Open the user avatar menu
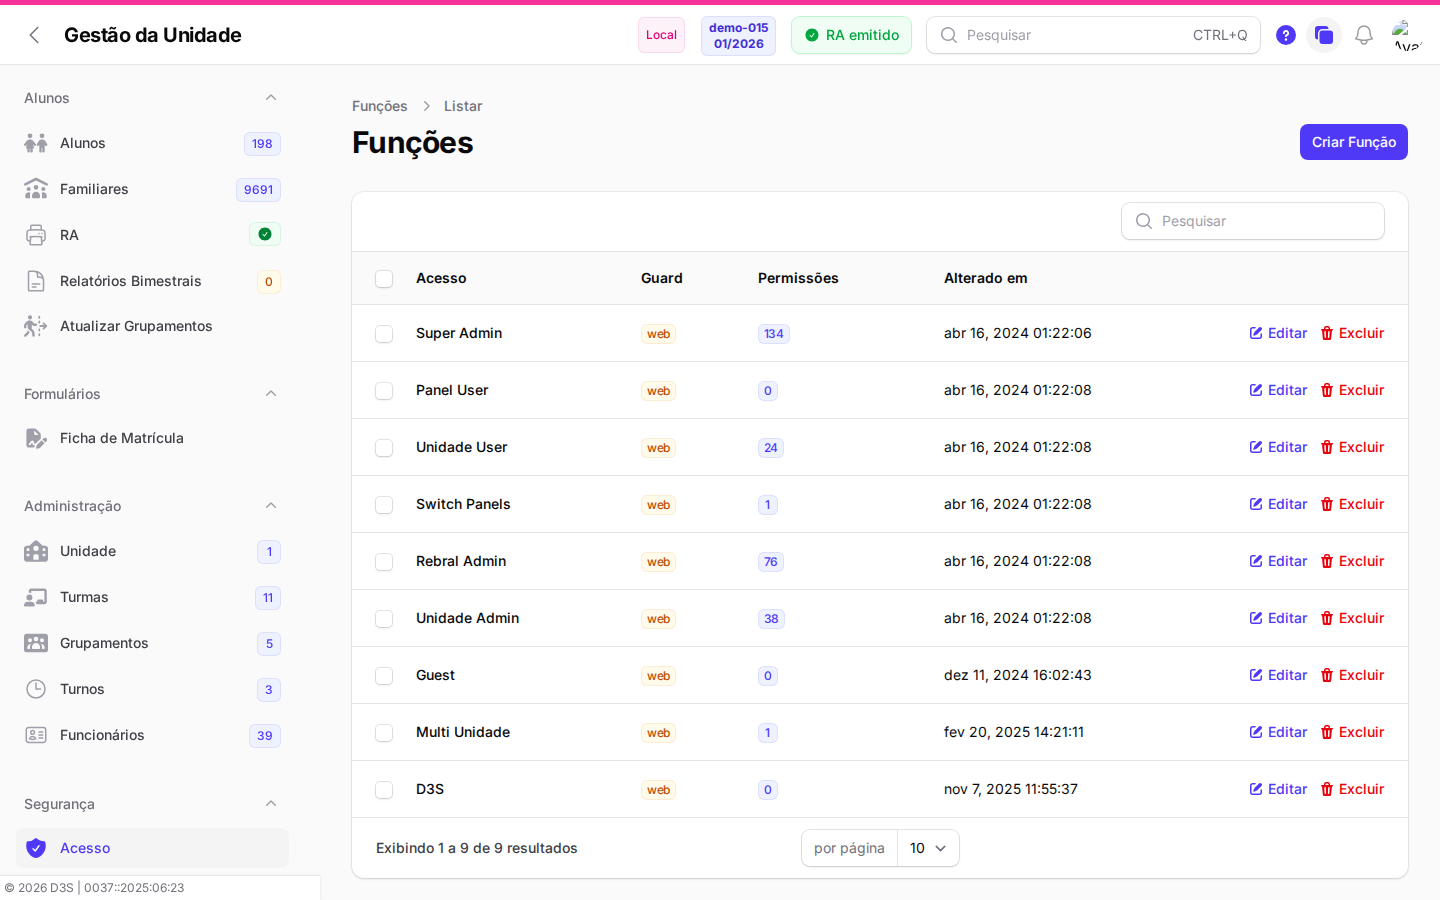Screen dimensions: 1440x900 (1408, 35)
